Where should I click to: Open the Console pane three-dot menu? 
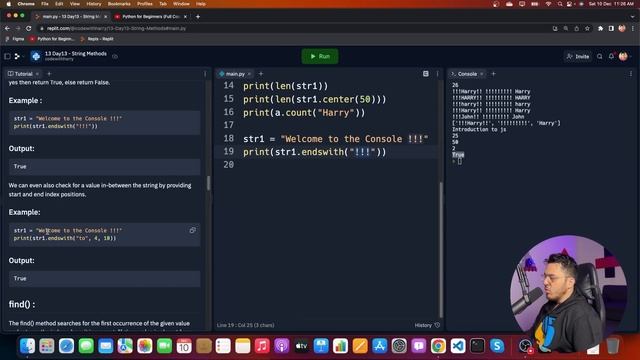631,74
